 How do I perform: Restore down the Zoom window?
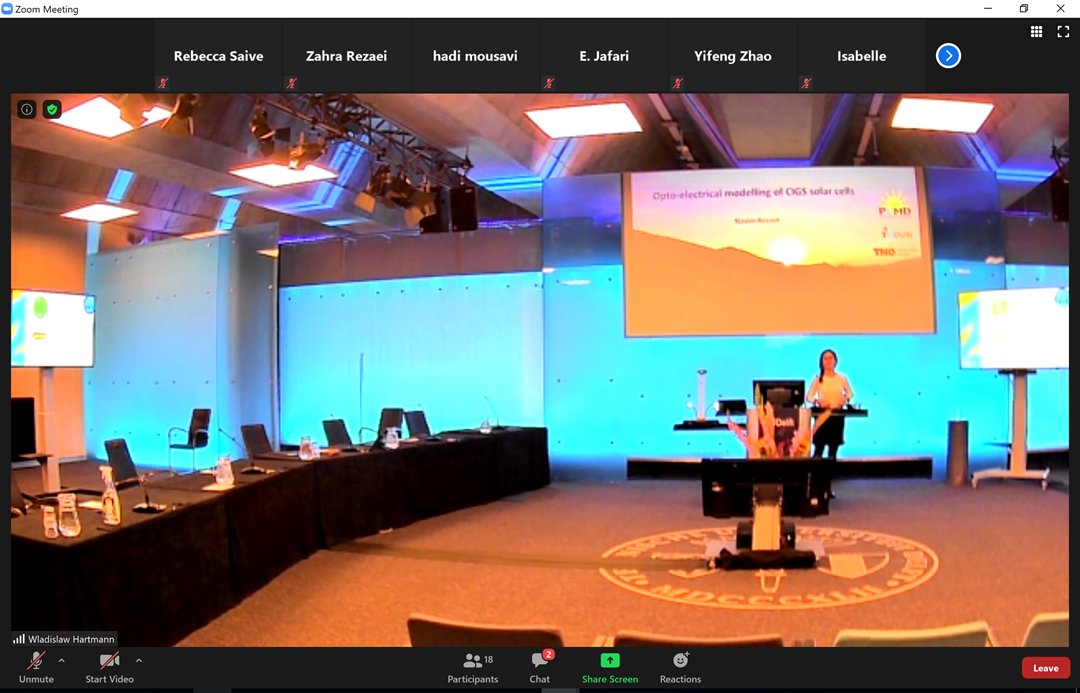click(x=1024, y=8)
